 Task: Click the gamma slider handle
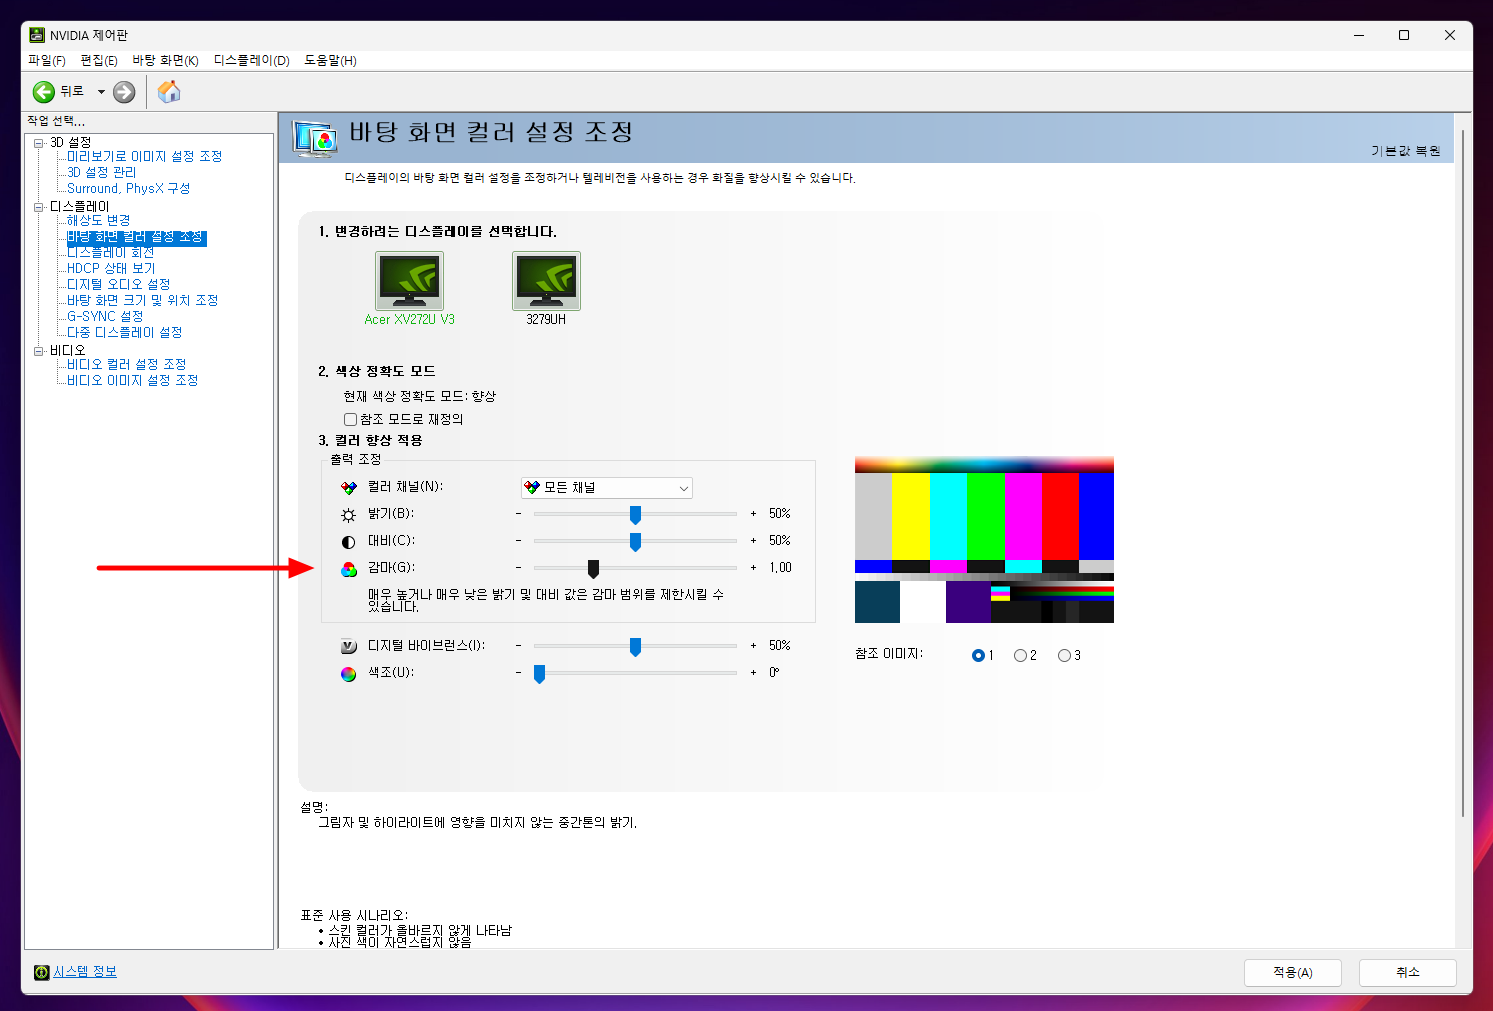(593, 569)
